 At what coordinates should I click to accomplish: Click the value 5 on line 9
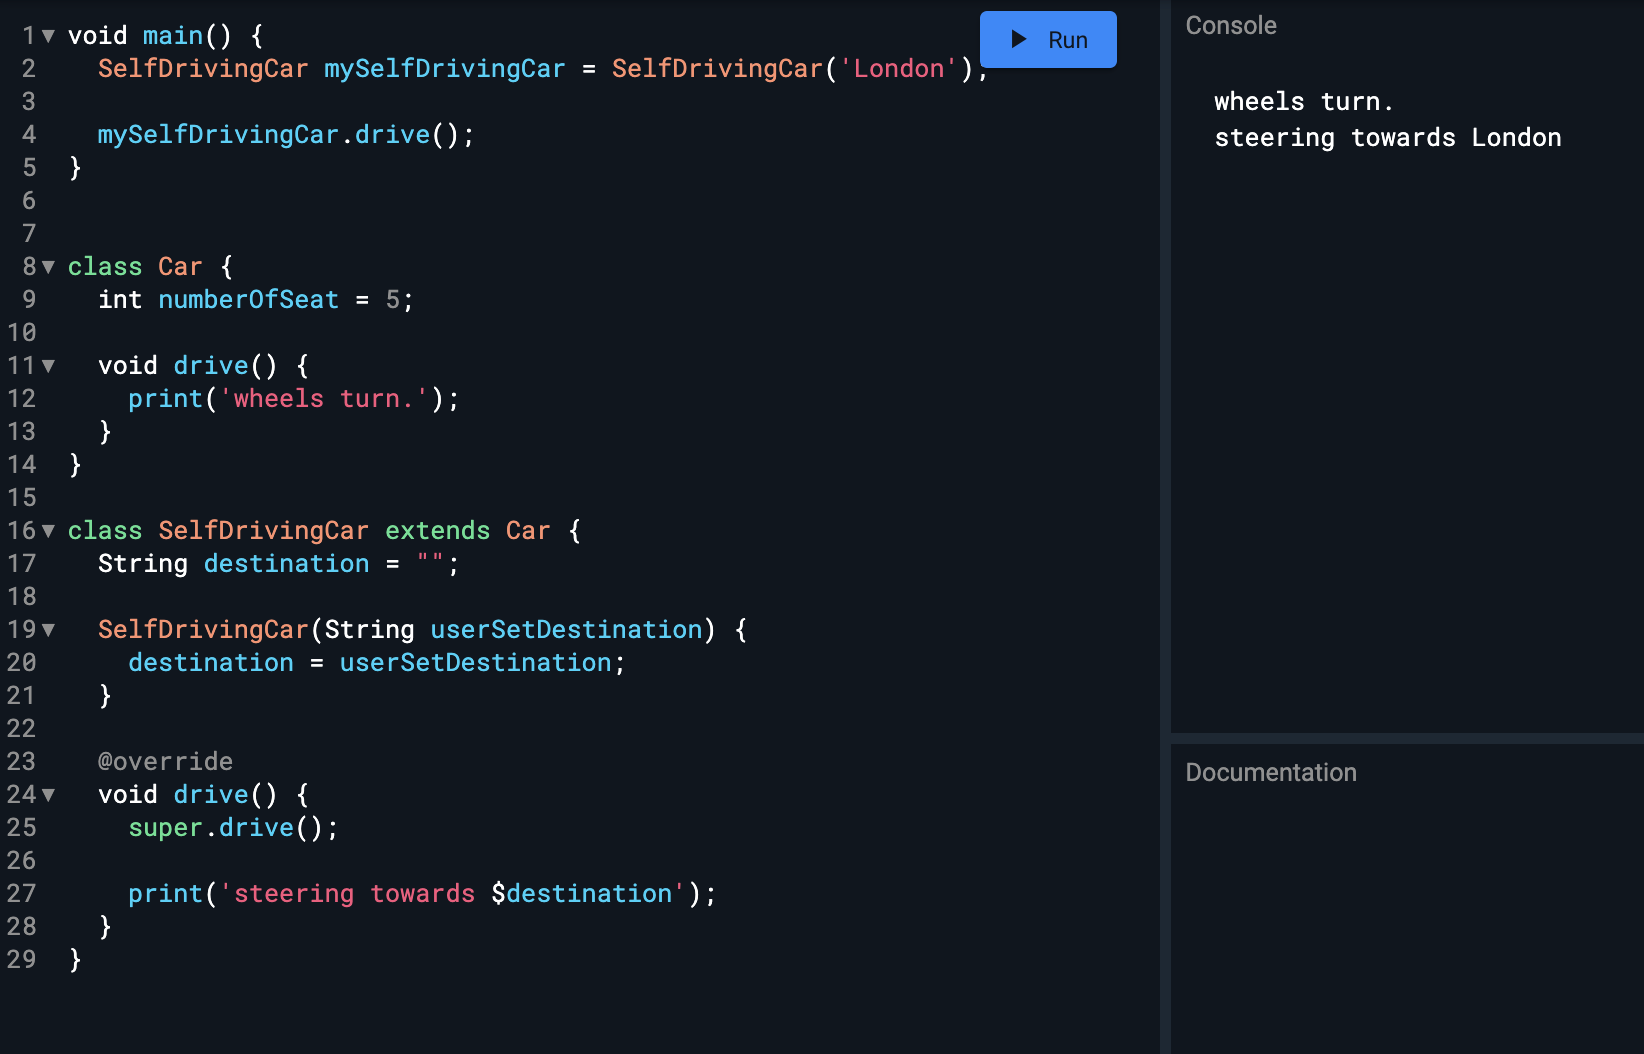tap(393, 300)
